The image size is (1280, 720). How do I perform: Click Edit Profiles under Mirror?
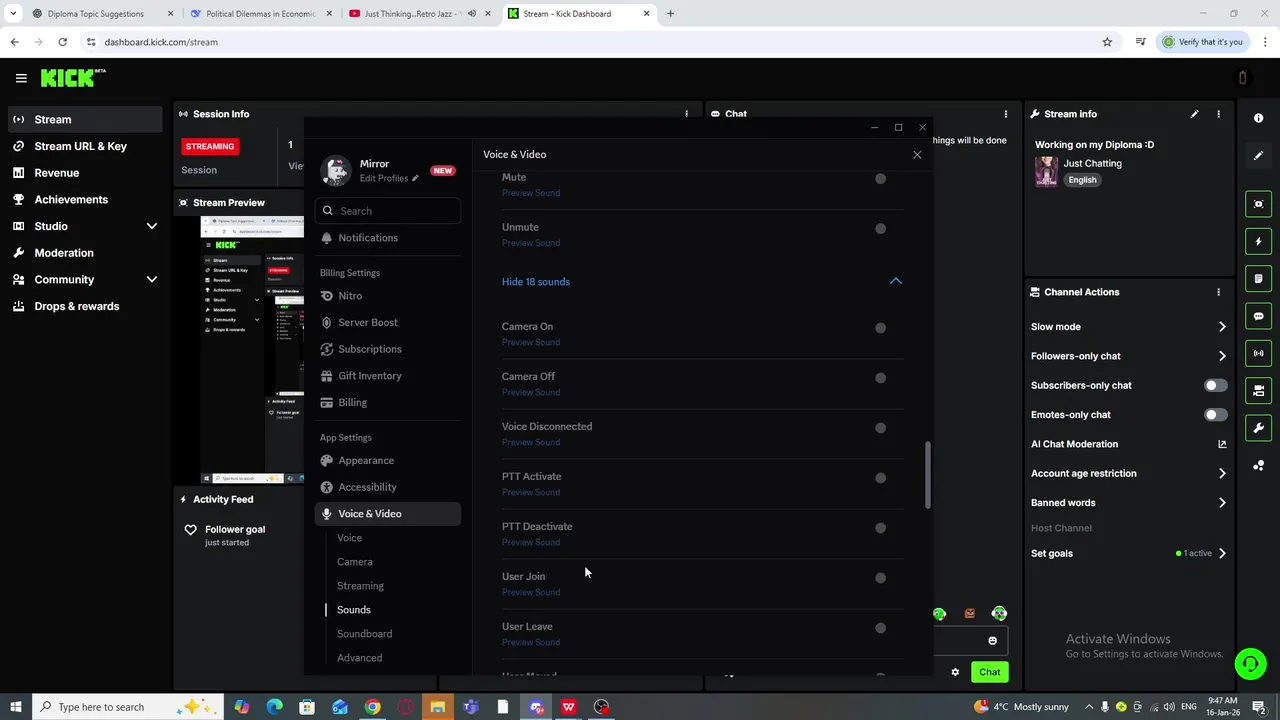point(389,178)
